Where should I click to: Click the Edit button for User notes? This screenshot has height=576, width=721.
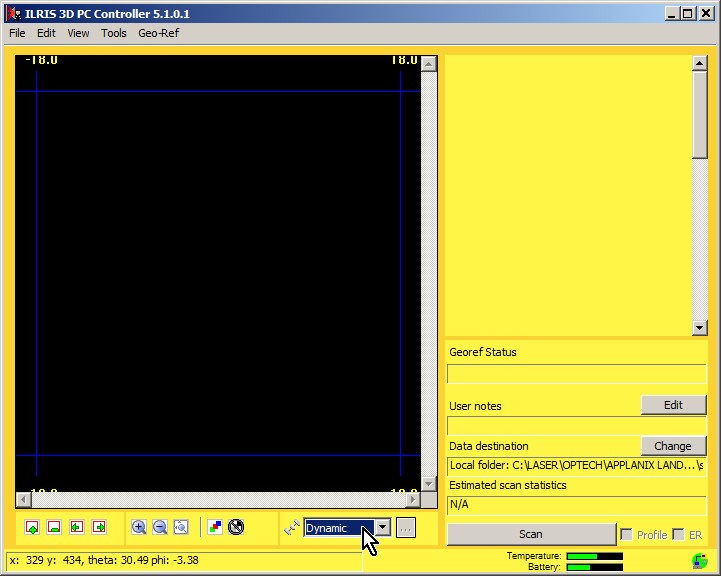coord(673,405)
